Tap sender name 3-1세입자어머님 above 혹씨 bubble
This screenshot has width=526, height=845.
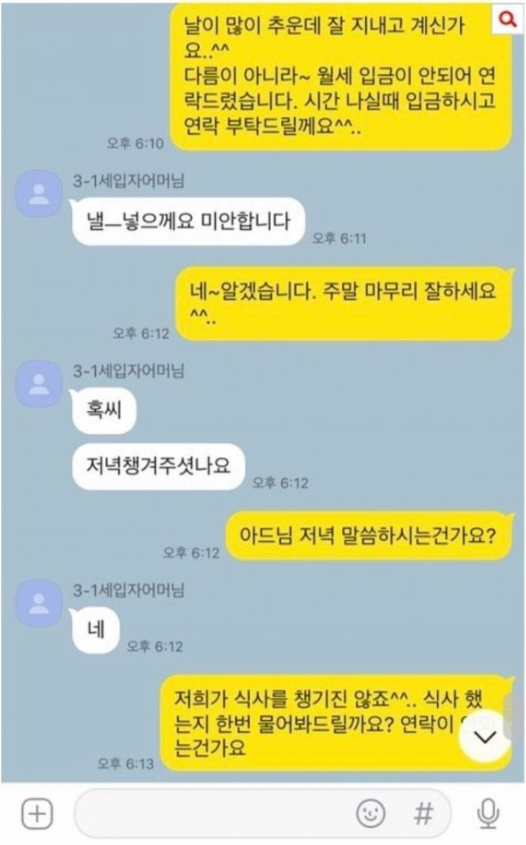129,371
